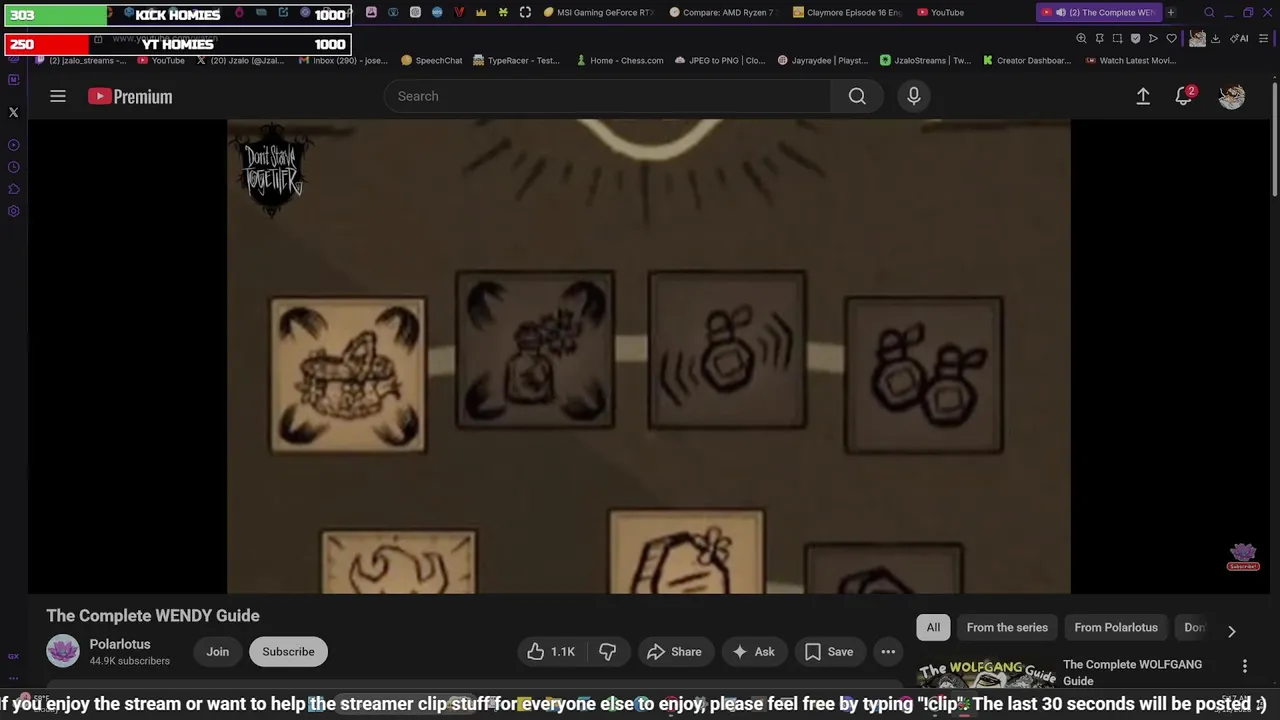Open the Create upload icon

pos(1143,96)
